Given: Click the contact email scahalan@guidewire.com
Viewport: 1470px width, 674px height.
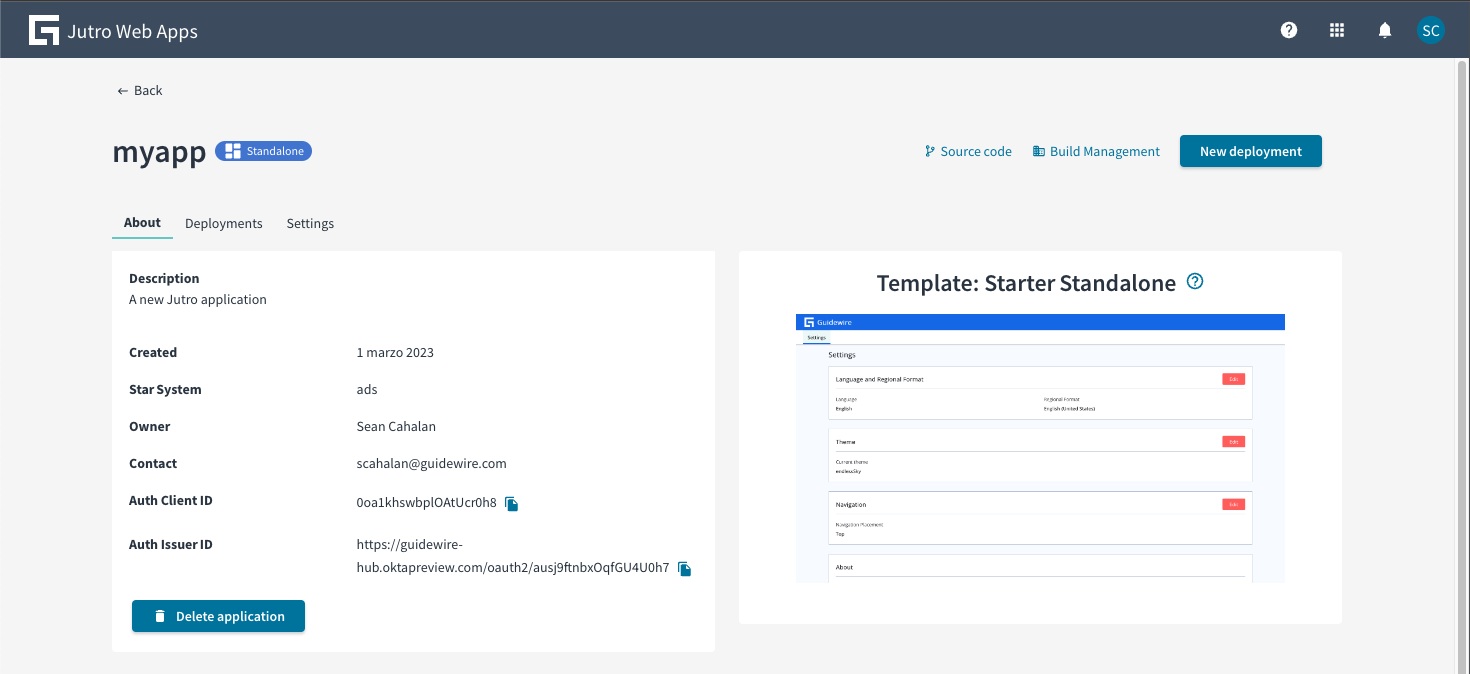Looking at the screenshot, I should tap(431, 464).
